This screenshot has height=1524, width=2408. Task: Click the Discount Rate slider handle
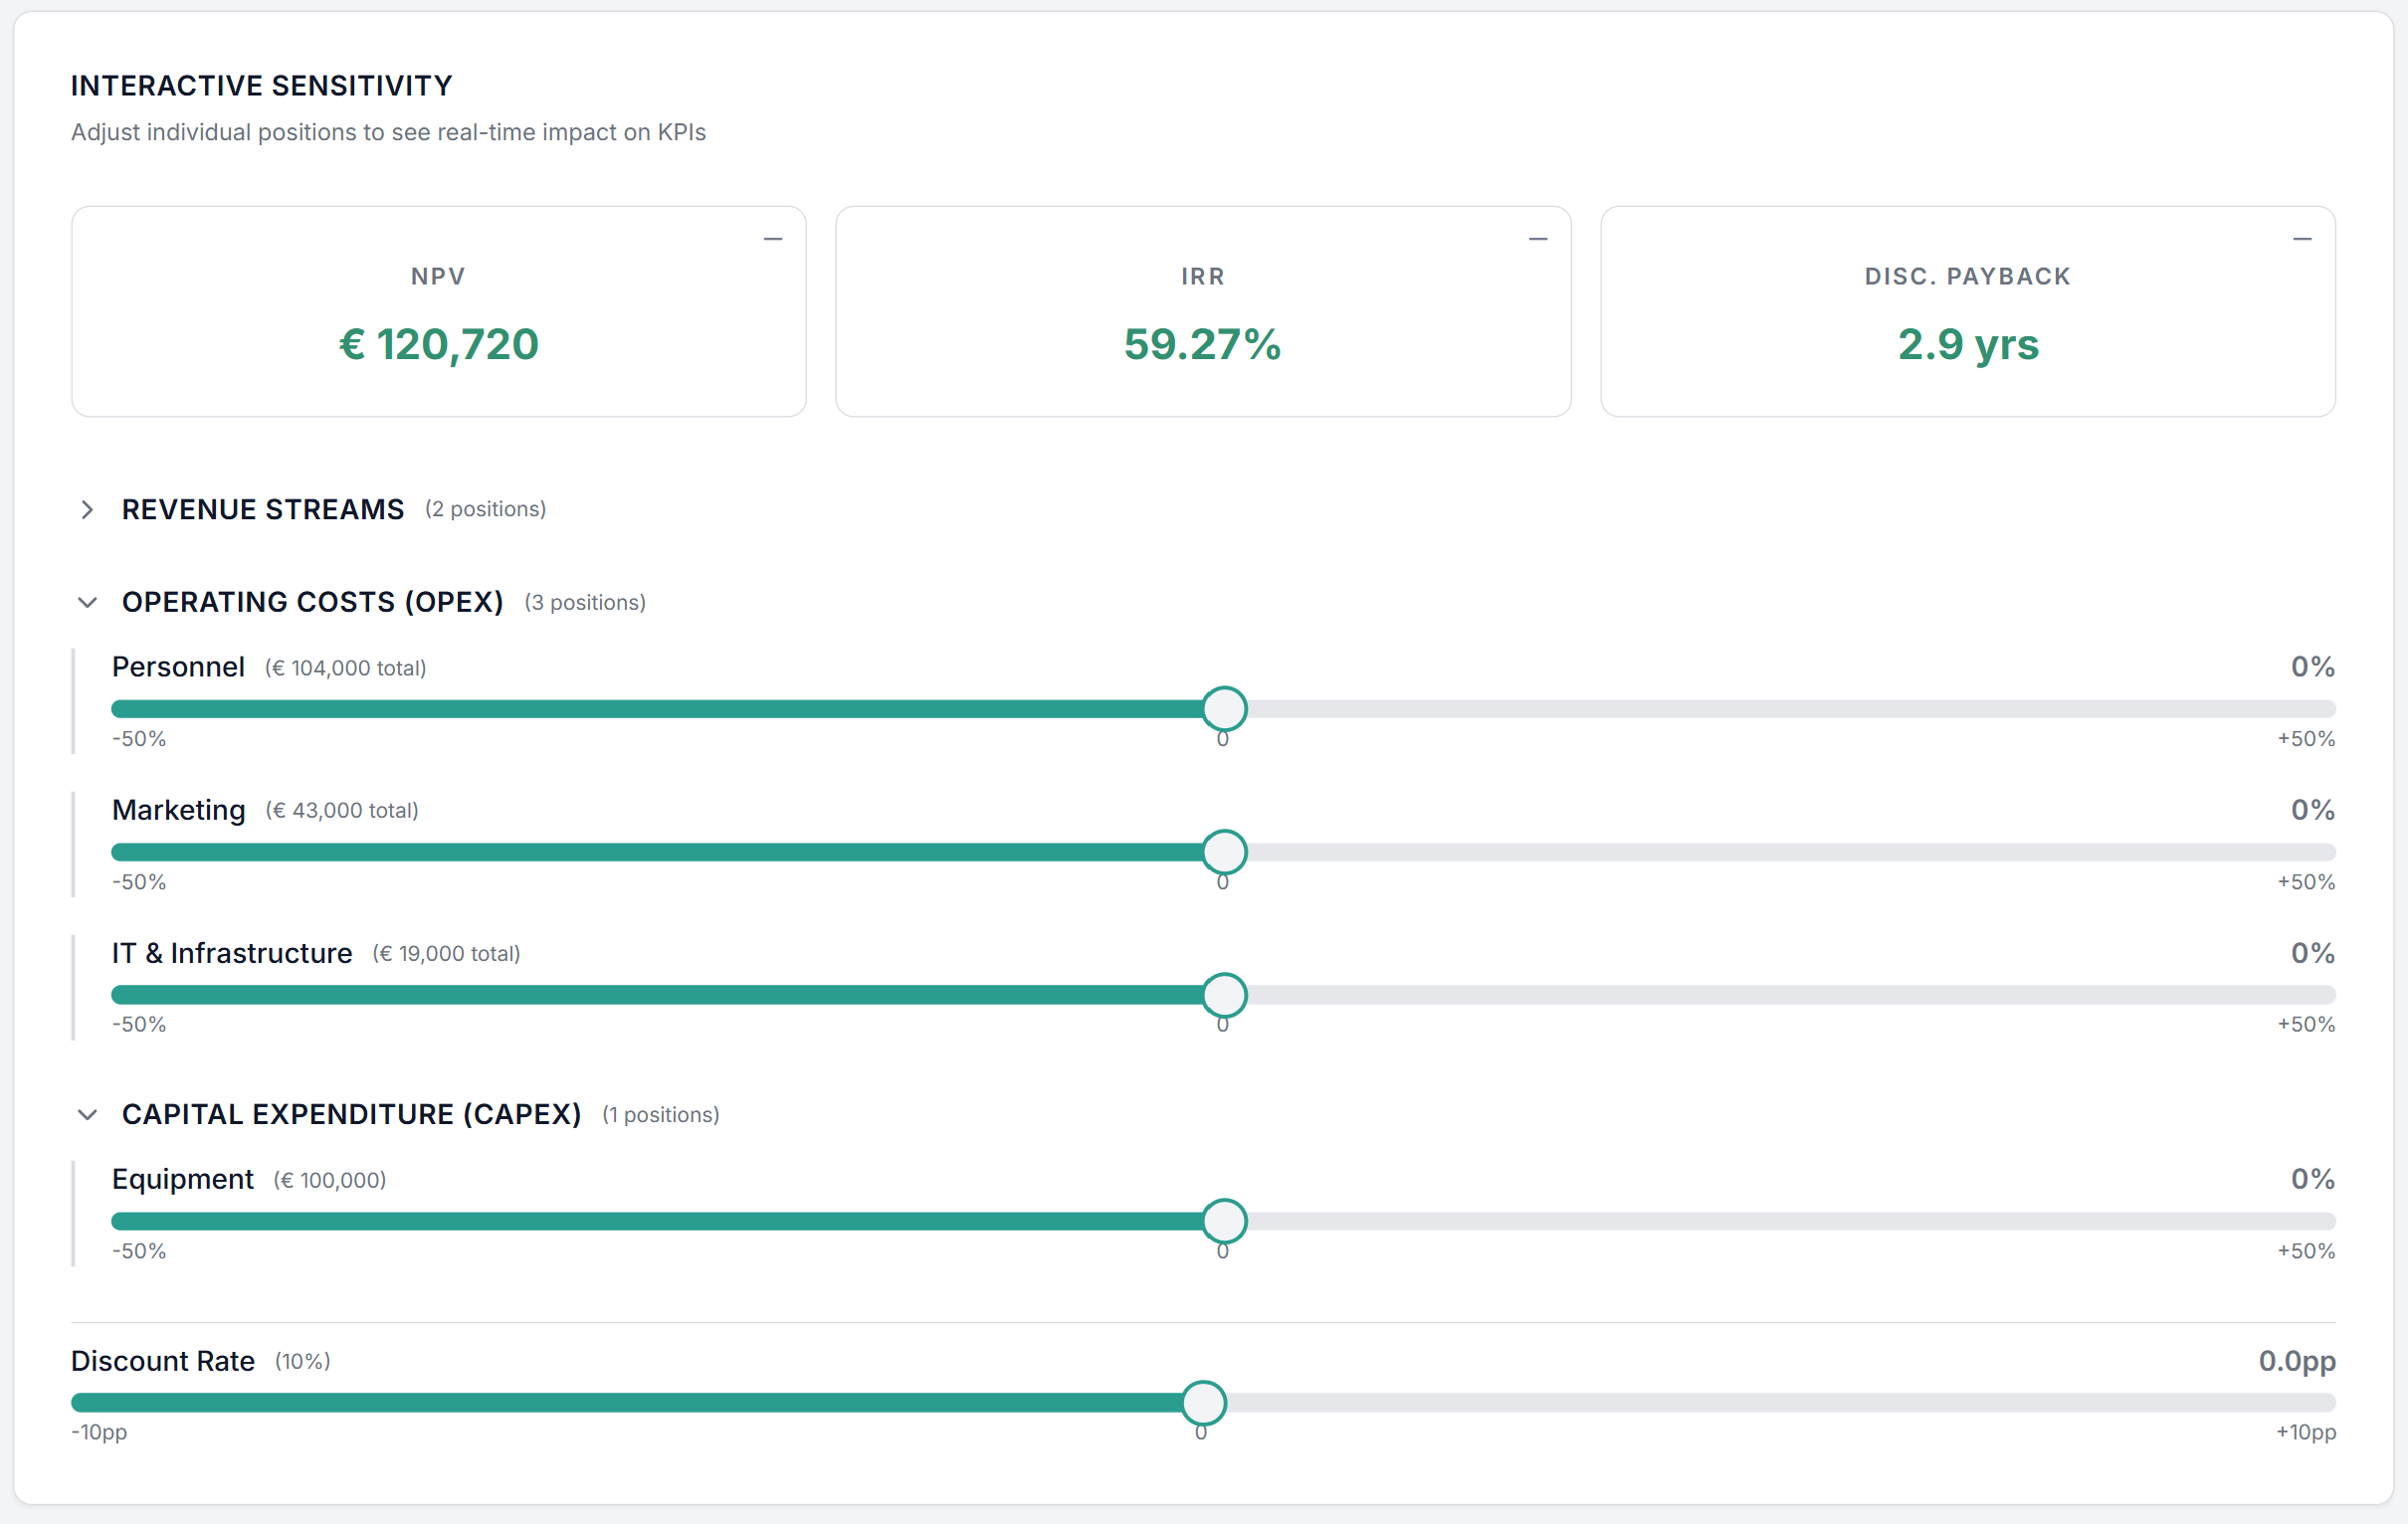point(1204,1402)
